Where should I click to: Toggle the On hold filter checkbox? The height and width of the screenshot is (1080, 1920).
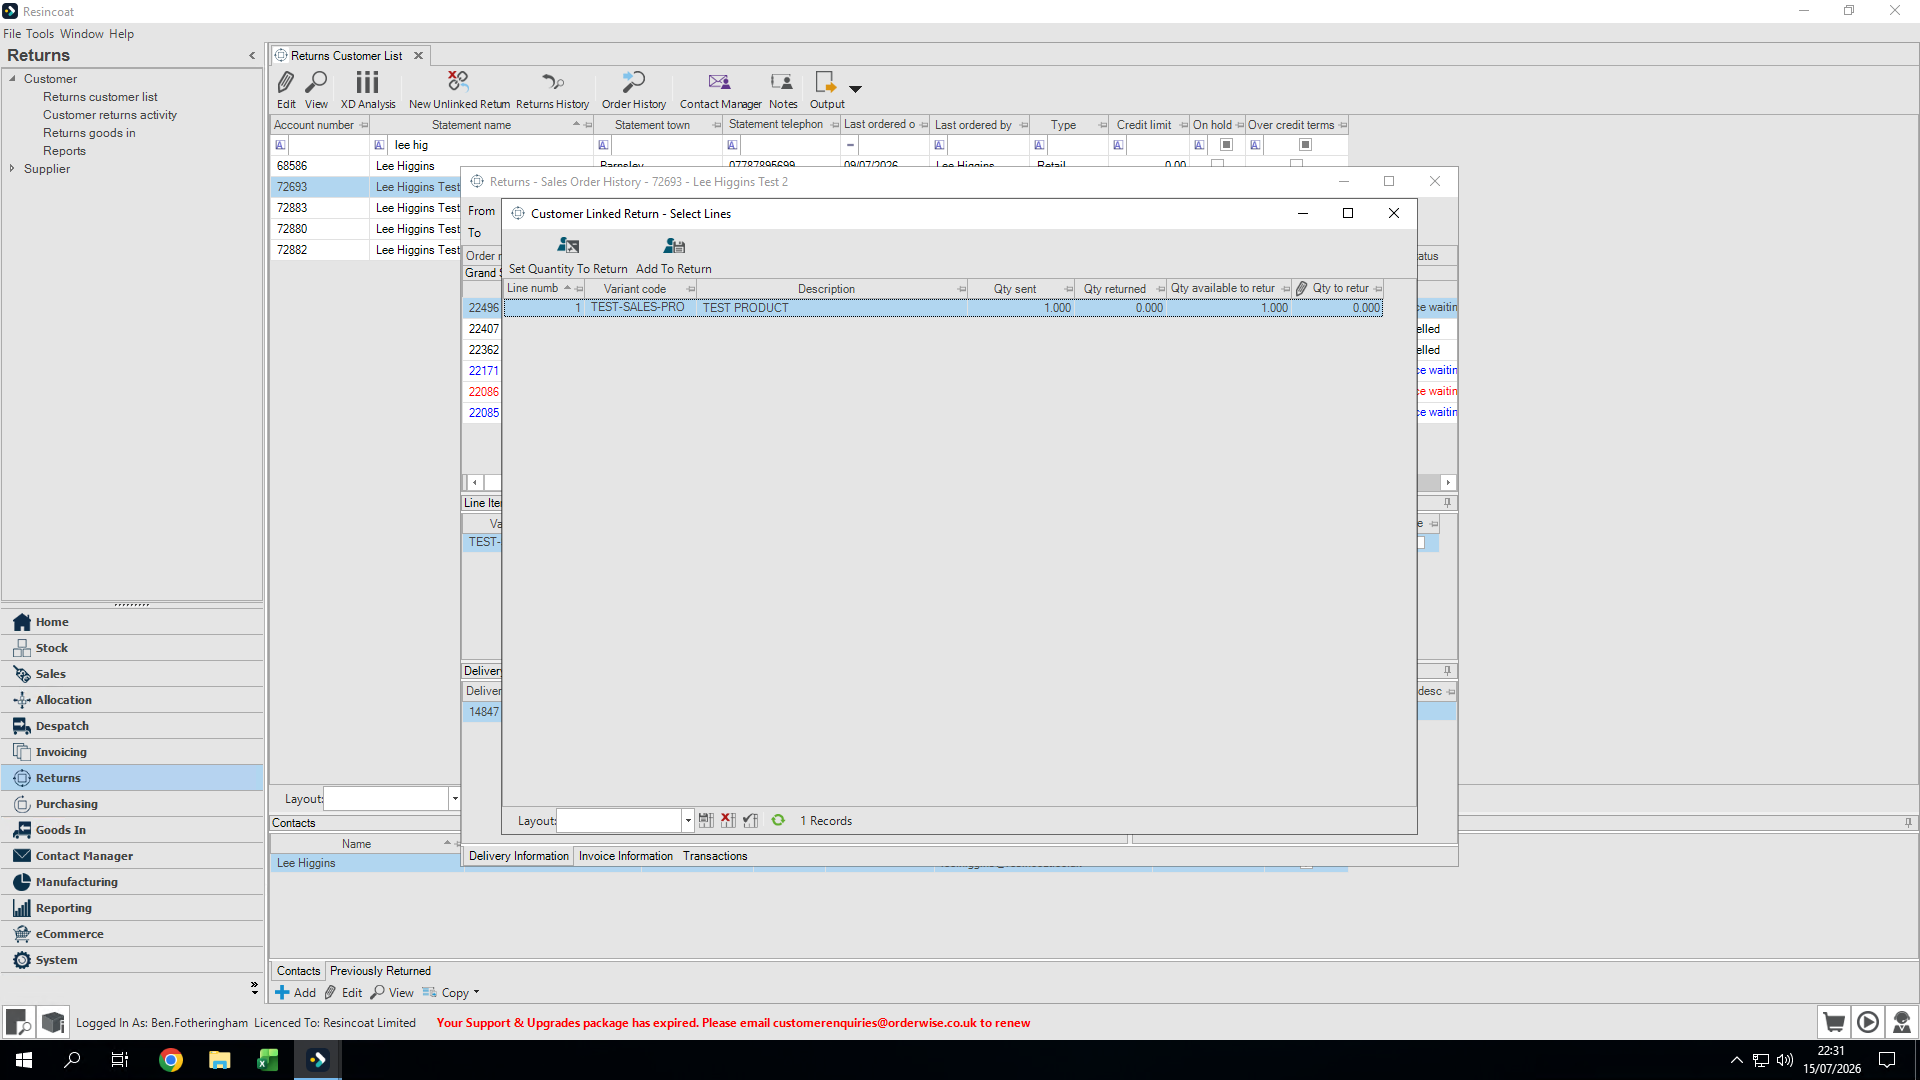pos(1226,145)
